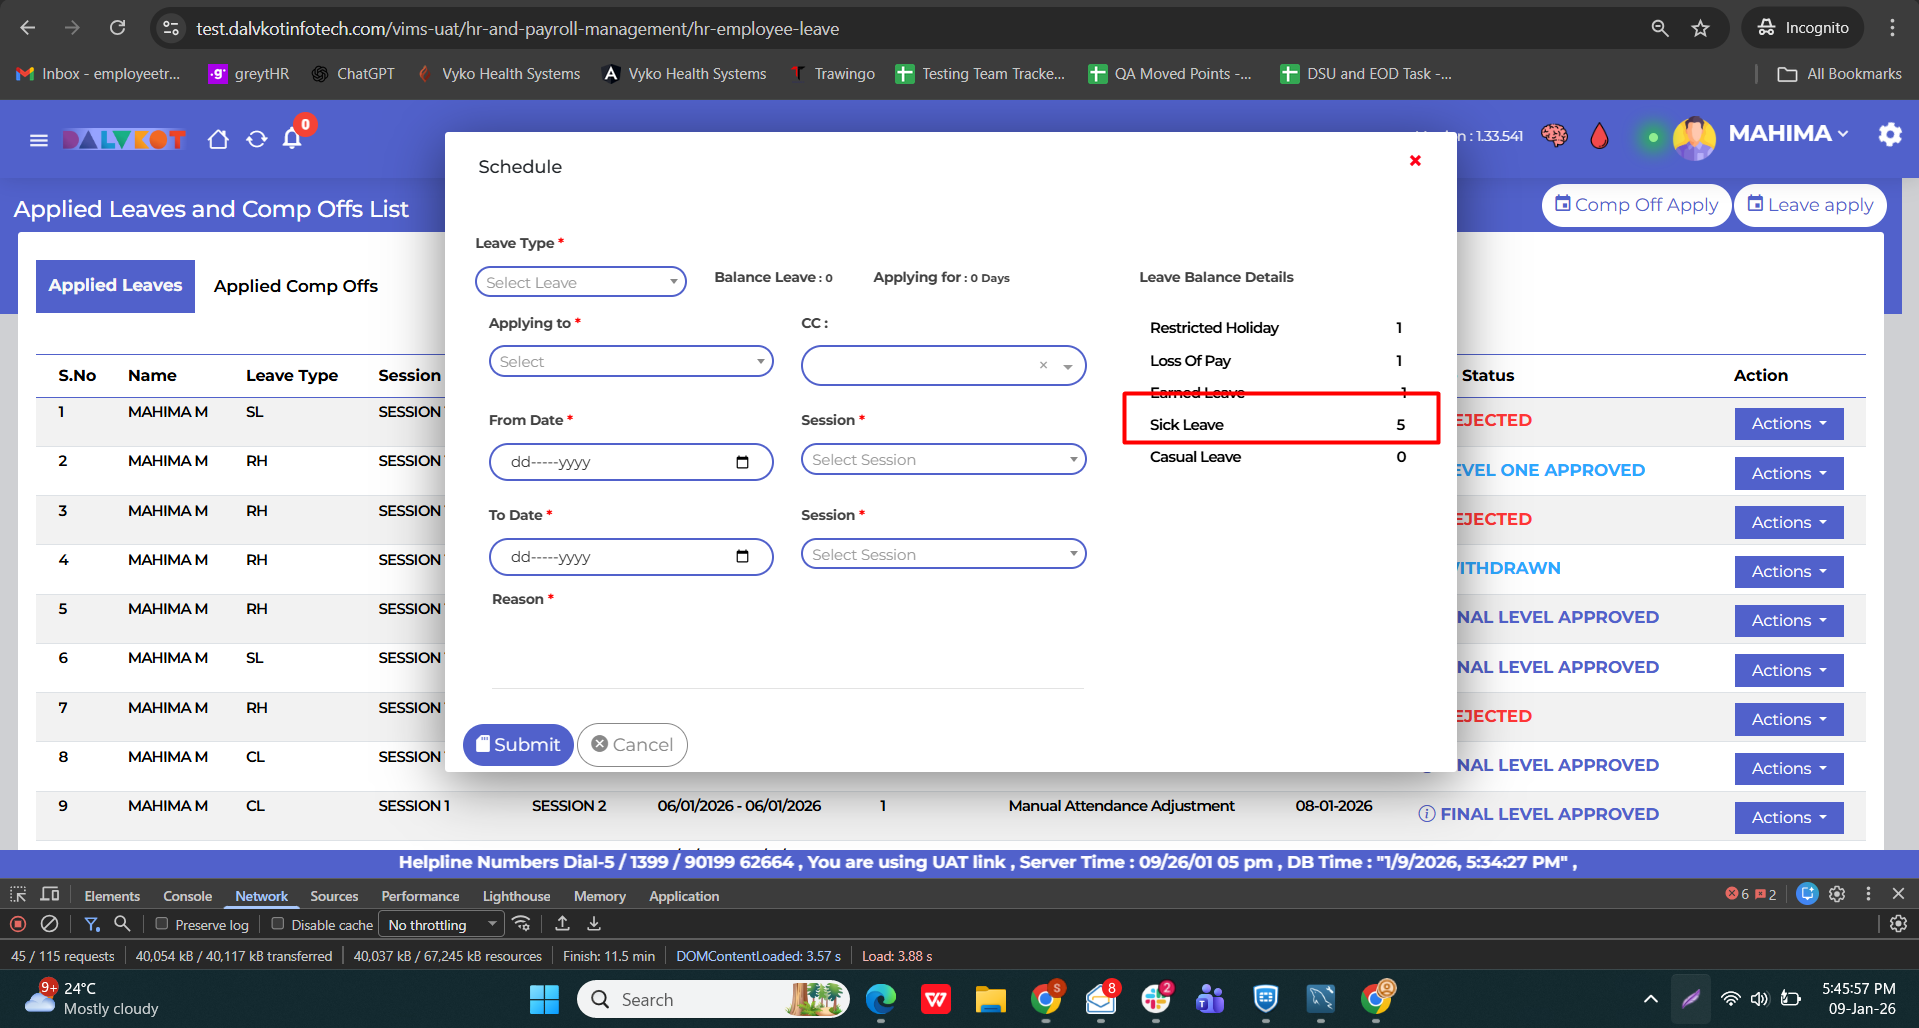
Task: Open the notifications bell icon
Action: [x=292, y=139]
